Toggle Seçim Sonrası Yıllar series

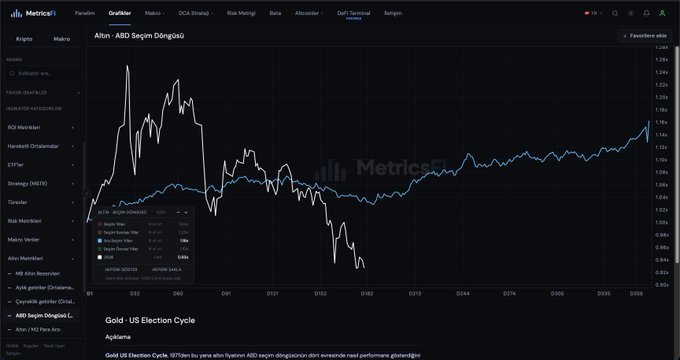[142, 232]
